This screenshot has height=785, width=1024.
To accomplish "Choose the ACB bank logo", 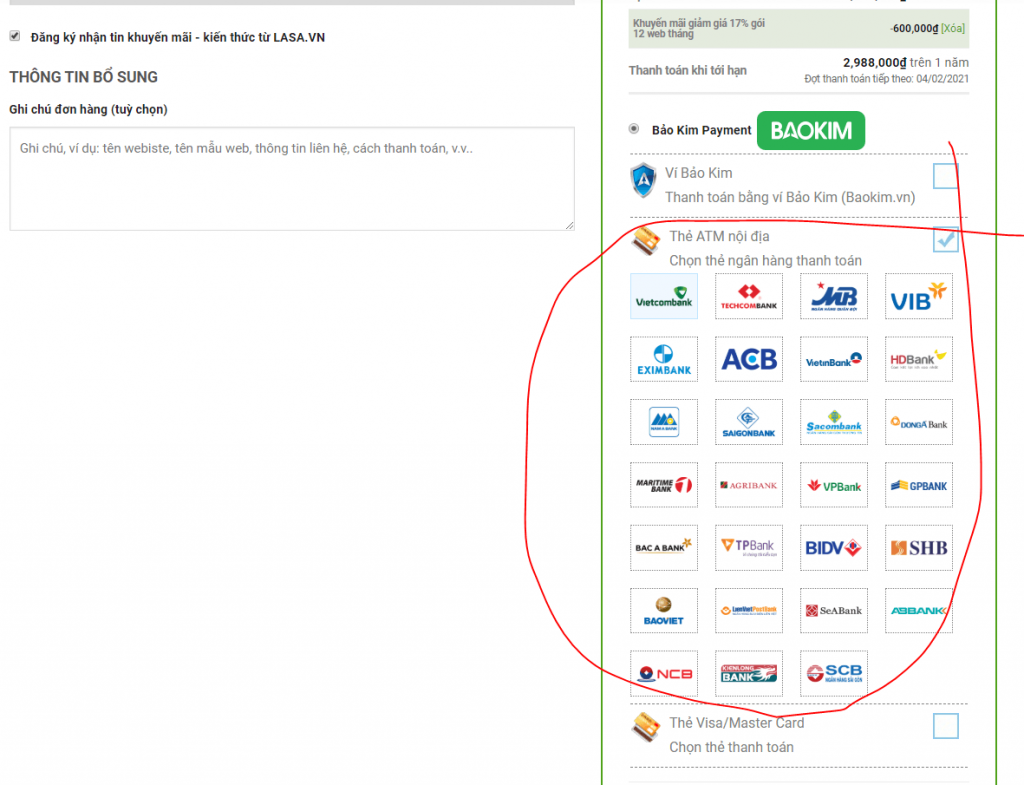I will pos(748,359).
